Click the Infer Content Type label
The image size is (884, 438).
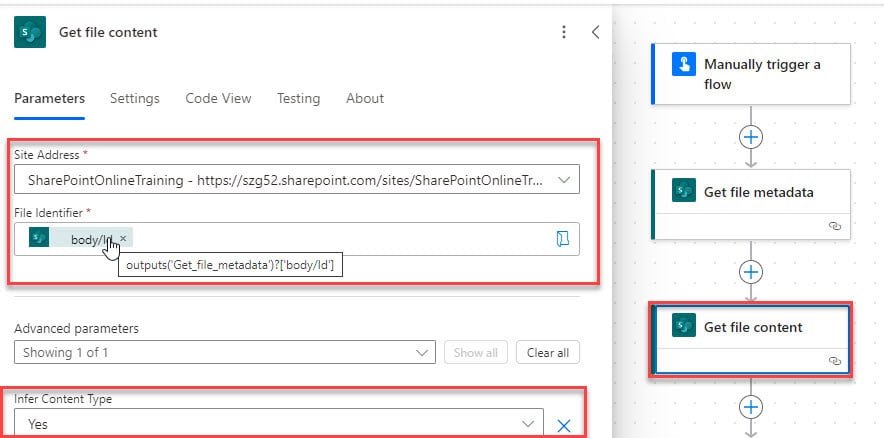tap(63, 399)
